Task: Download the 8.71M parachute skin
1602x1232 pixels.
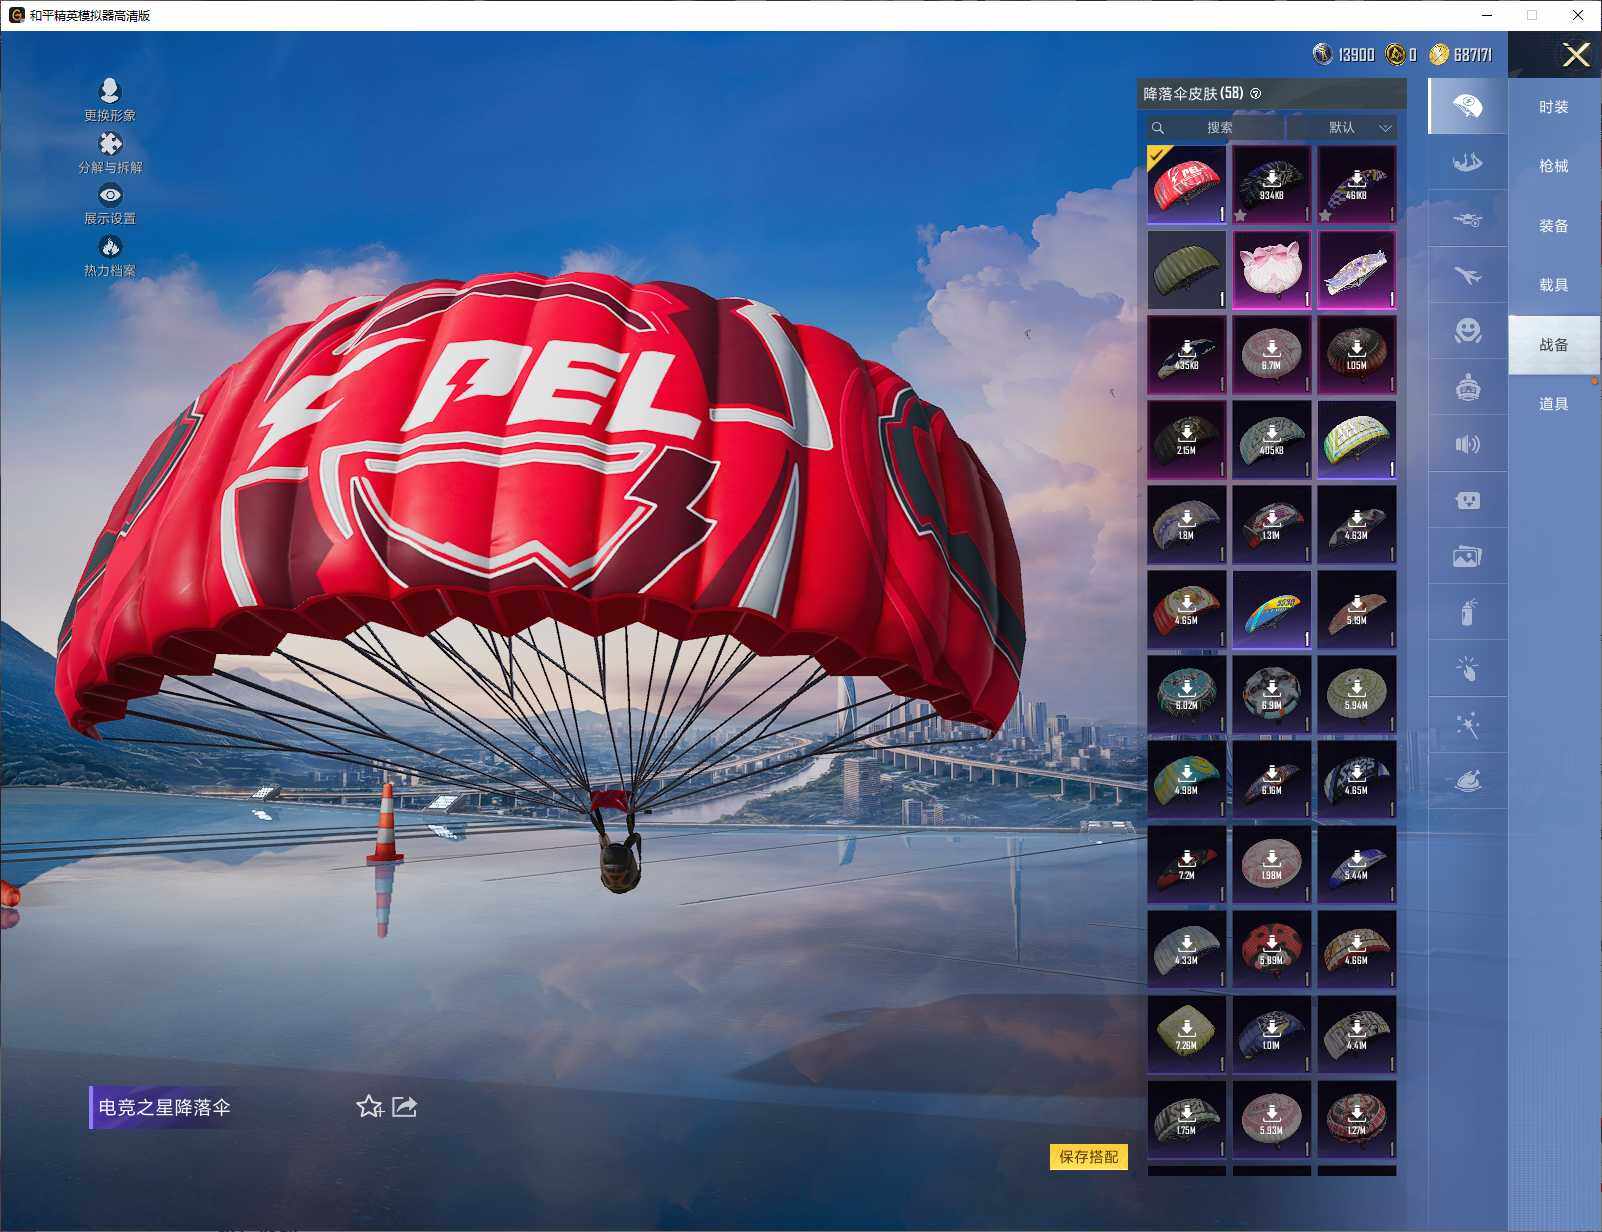Action: pyautogui.click(x=1272, y=355)
